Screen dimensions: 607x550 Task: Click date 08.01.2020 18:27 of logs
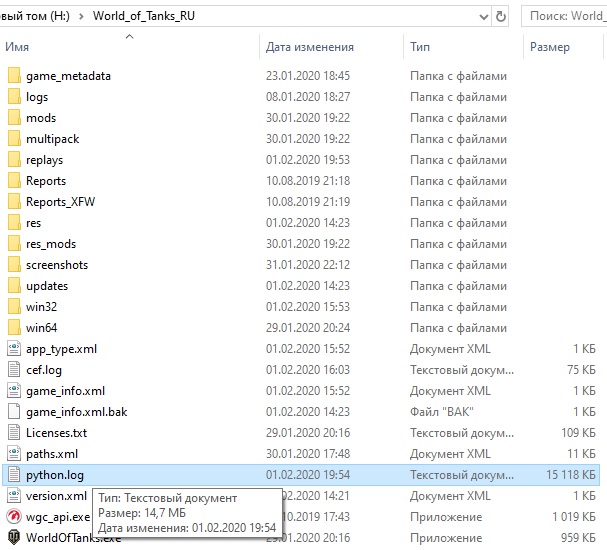click(x=308, y=96)
